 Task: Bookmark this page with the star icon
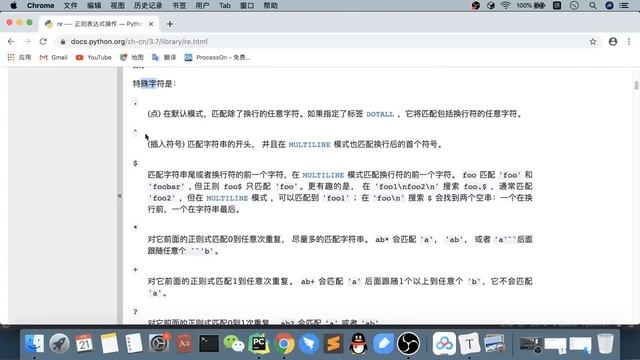[x=593, y=42]
